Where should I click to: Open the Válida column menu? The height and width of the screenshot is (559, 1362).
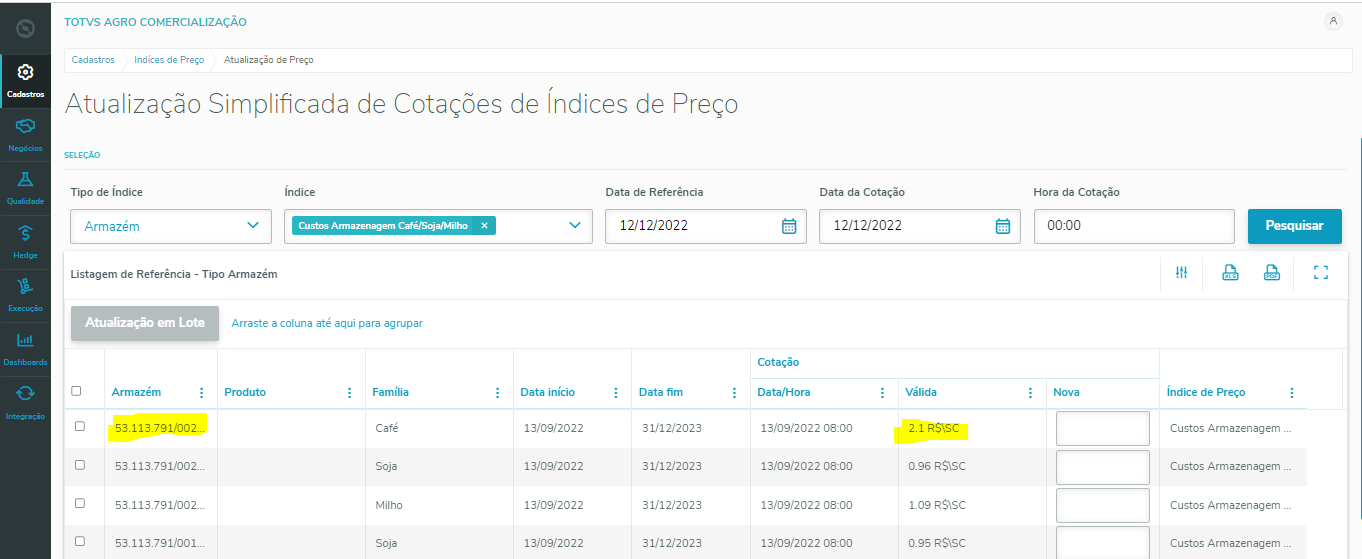1030,393
